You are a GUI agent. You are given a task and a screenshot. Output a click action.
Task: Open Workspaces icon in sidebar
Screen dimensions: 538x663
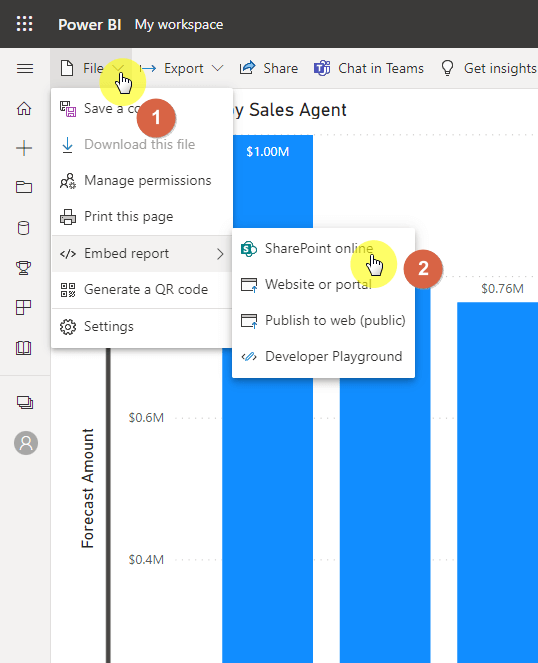pyautogui.click(x=25, y=402)
